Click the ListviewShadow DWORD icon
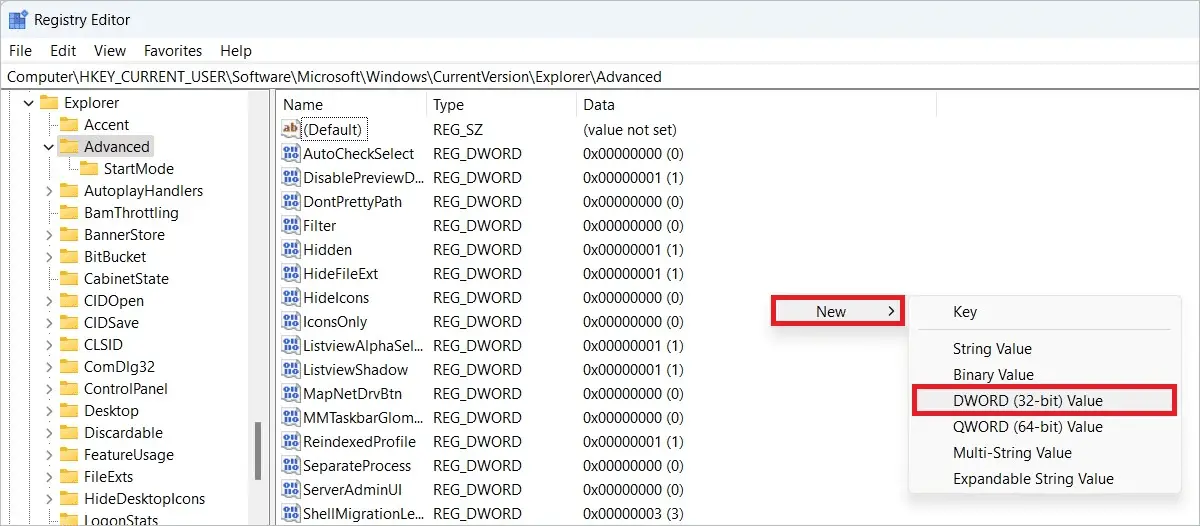 [x=291, y=369]
